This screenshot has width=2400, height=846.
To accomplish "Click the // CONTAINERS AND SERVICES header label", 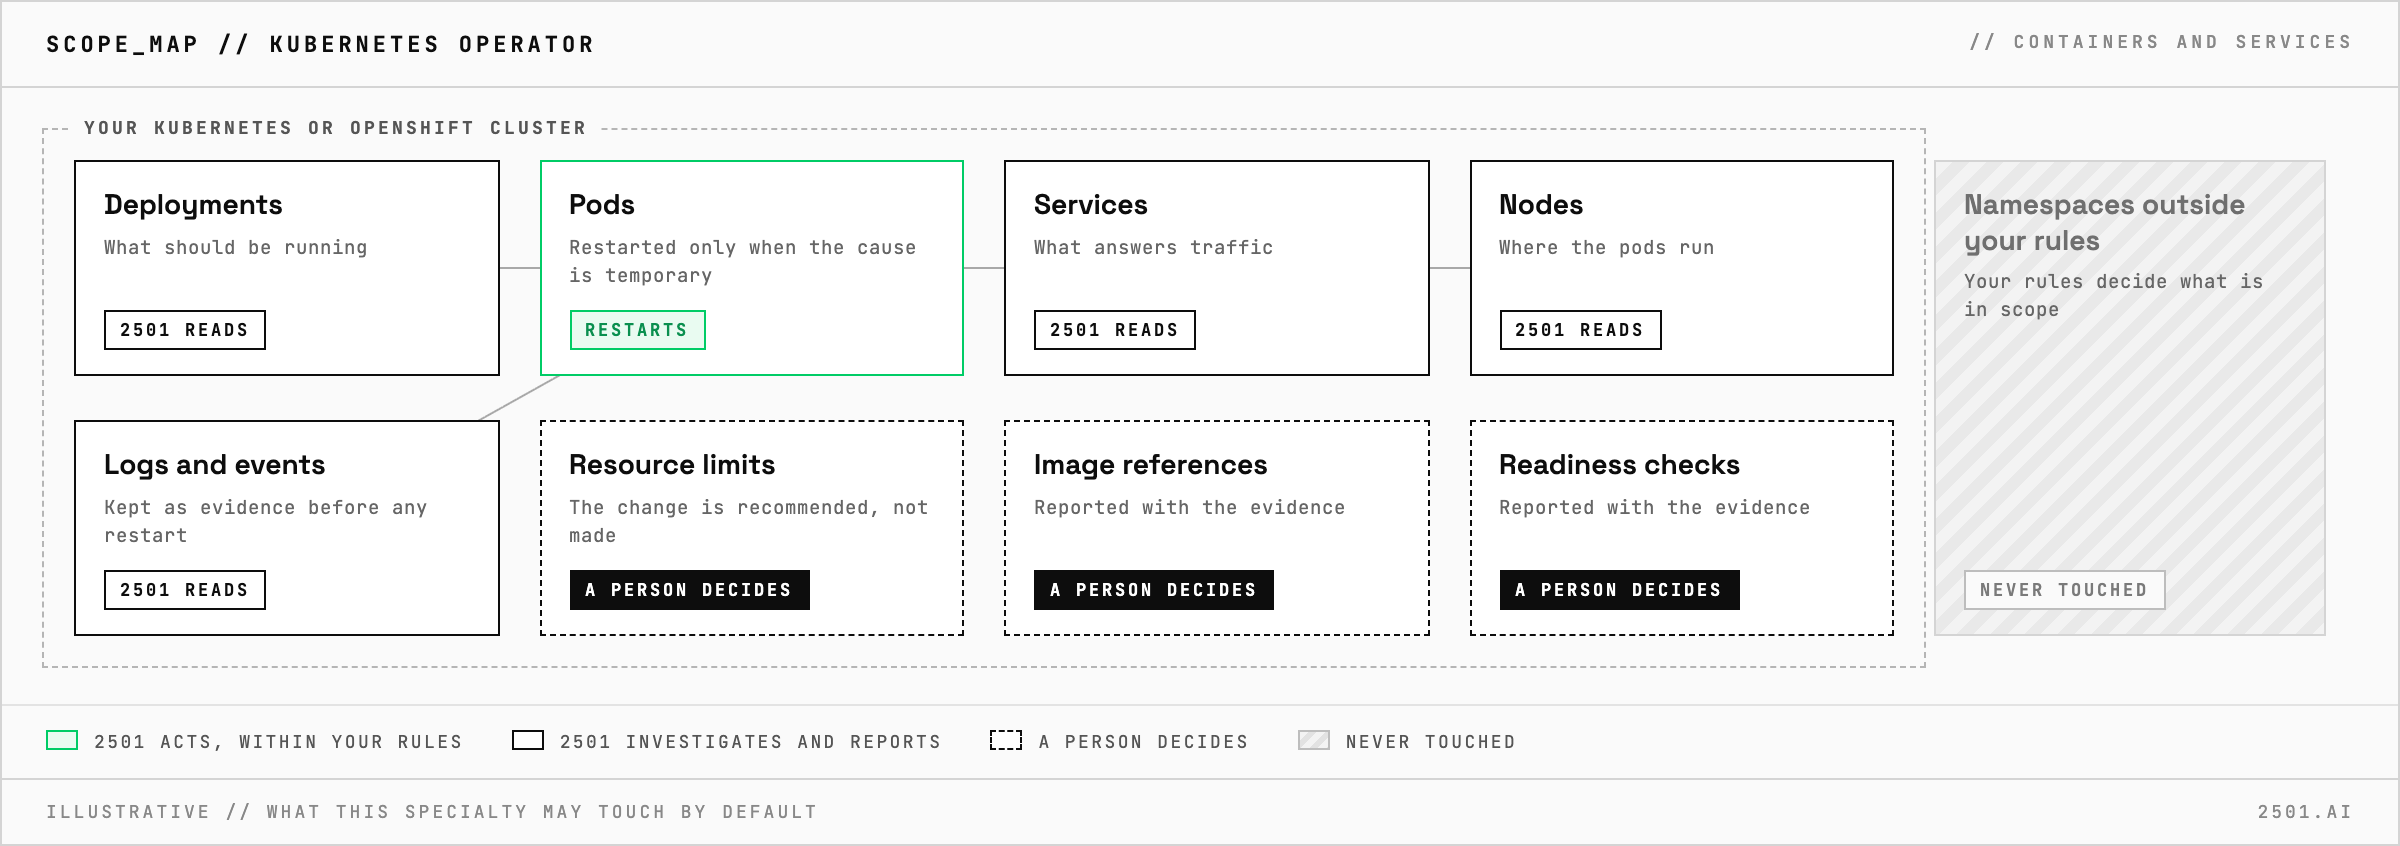I will point(2161,42).
